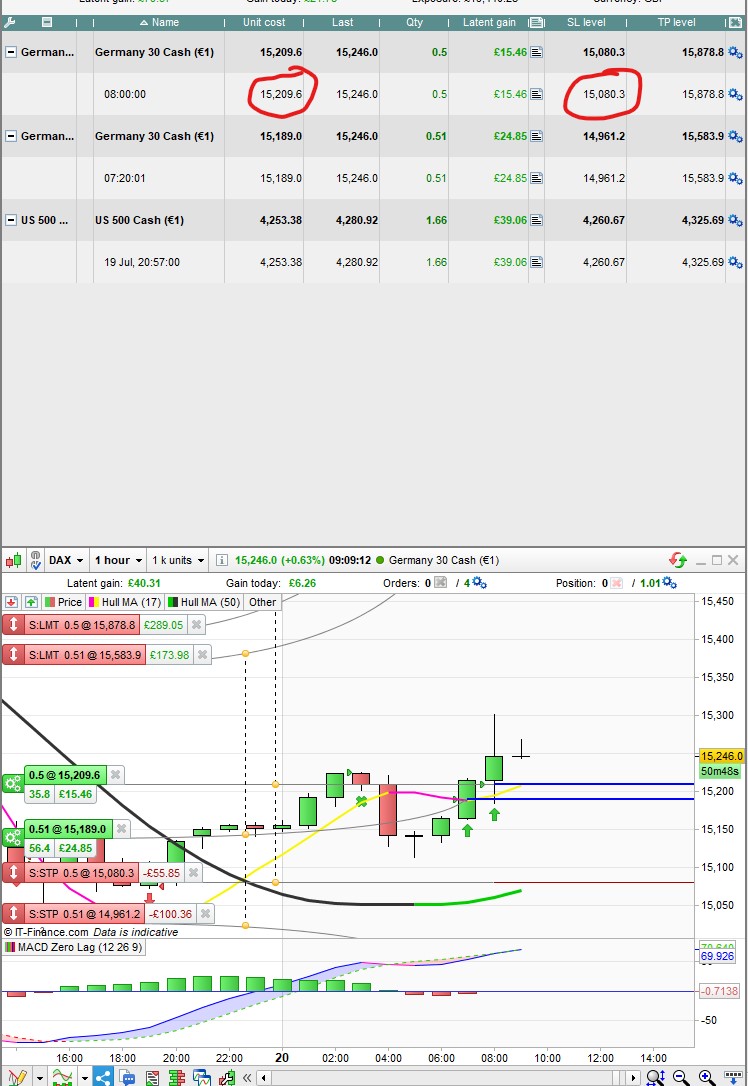Image resolution: width=748 pixels, height=1086 pixels.
Task: Open gear settings for the 07:20:01 sub-row
Action: pyautogui.click(x=736, y=178)
